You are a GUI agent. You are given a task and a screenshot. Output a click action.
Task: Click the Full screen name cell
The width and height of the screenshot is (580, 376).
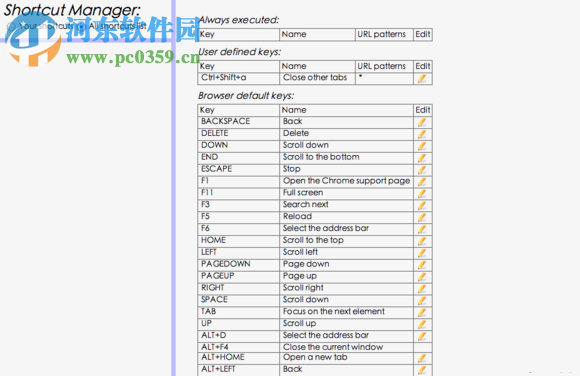pos(346,193)
